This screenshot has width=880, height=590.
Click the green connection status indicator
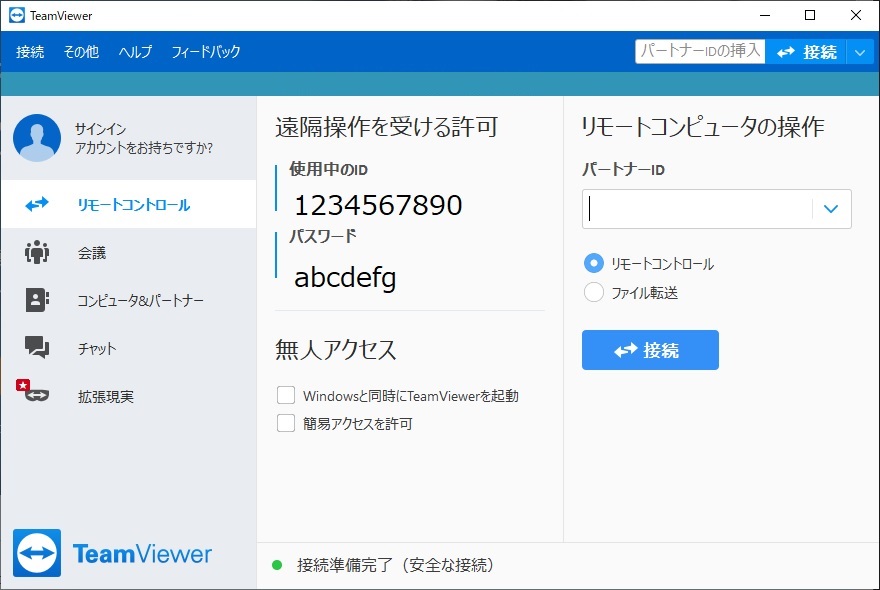point(277,565)
